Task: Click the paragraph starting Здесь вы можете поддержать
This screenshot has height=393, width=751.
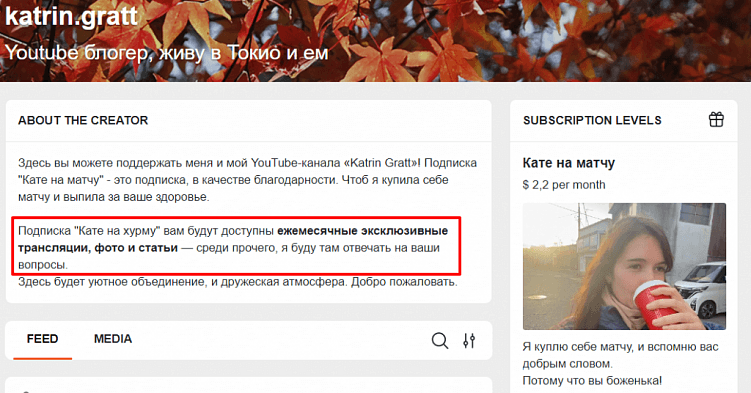Action: click(x=247, y=180)
